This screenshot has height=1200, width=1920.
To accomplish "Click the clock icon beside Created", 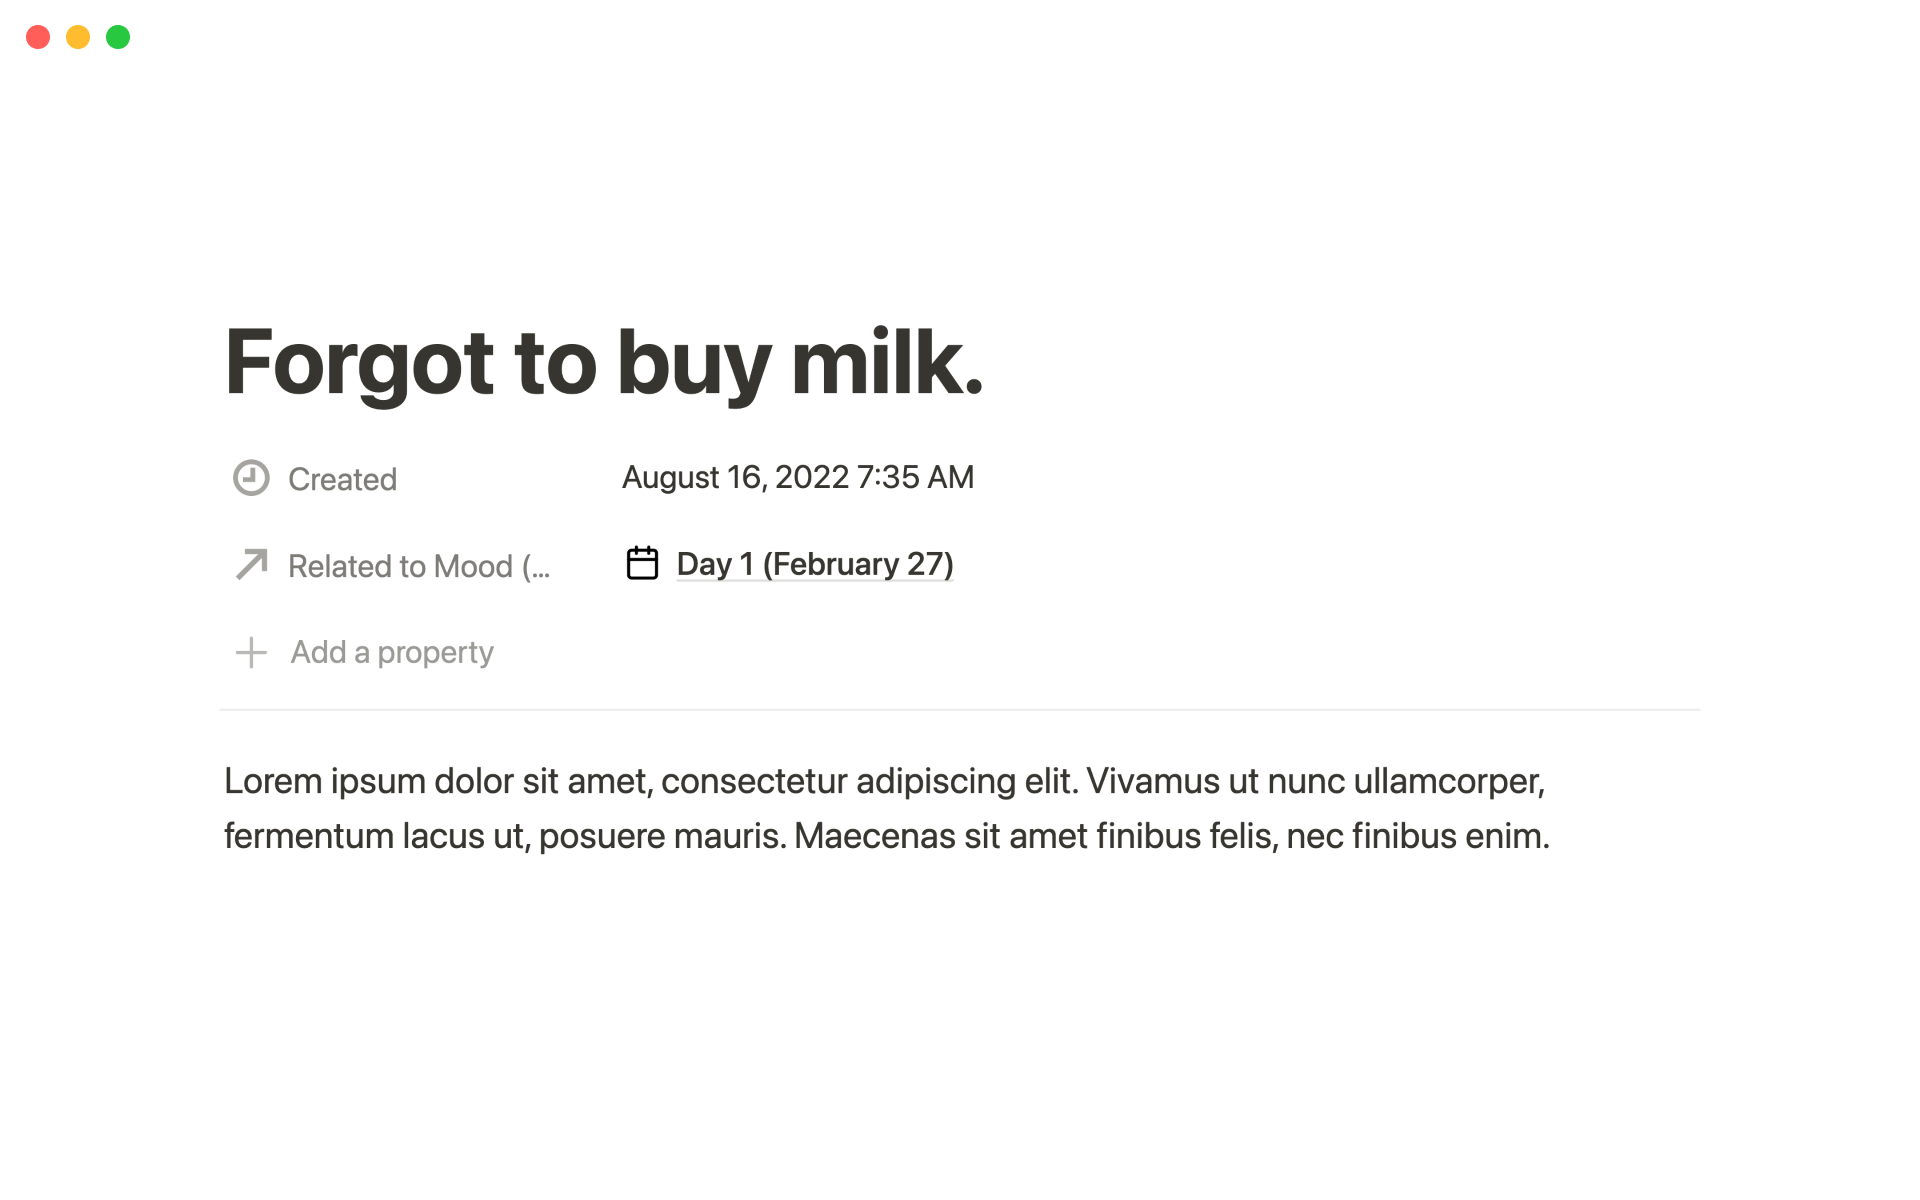I will point(251,478).
